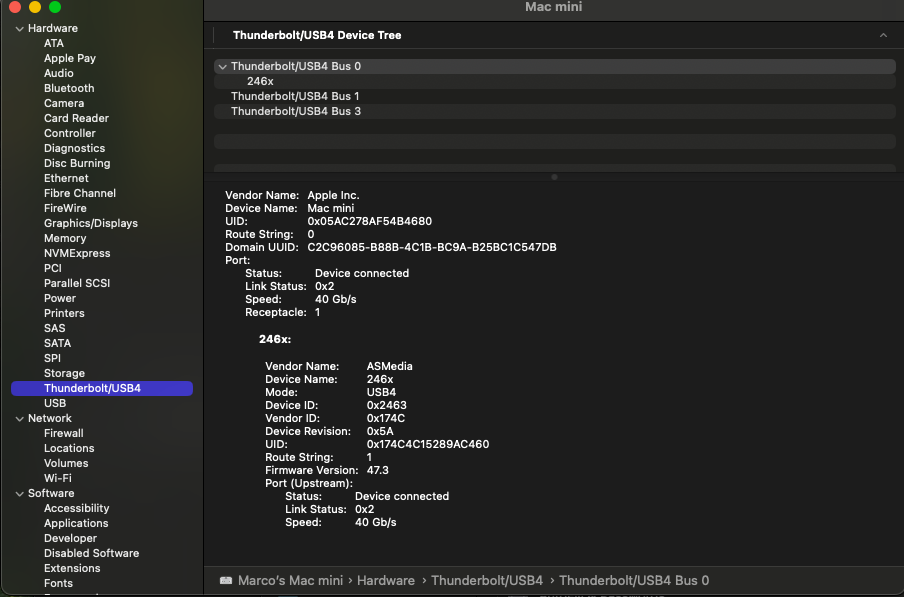904x597 pixels.
Task: Open the Bluetooth hardware entry
Action: [x=69, y=88]
